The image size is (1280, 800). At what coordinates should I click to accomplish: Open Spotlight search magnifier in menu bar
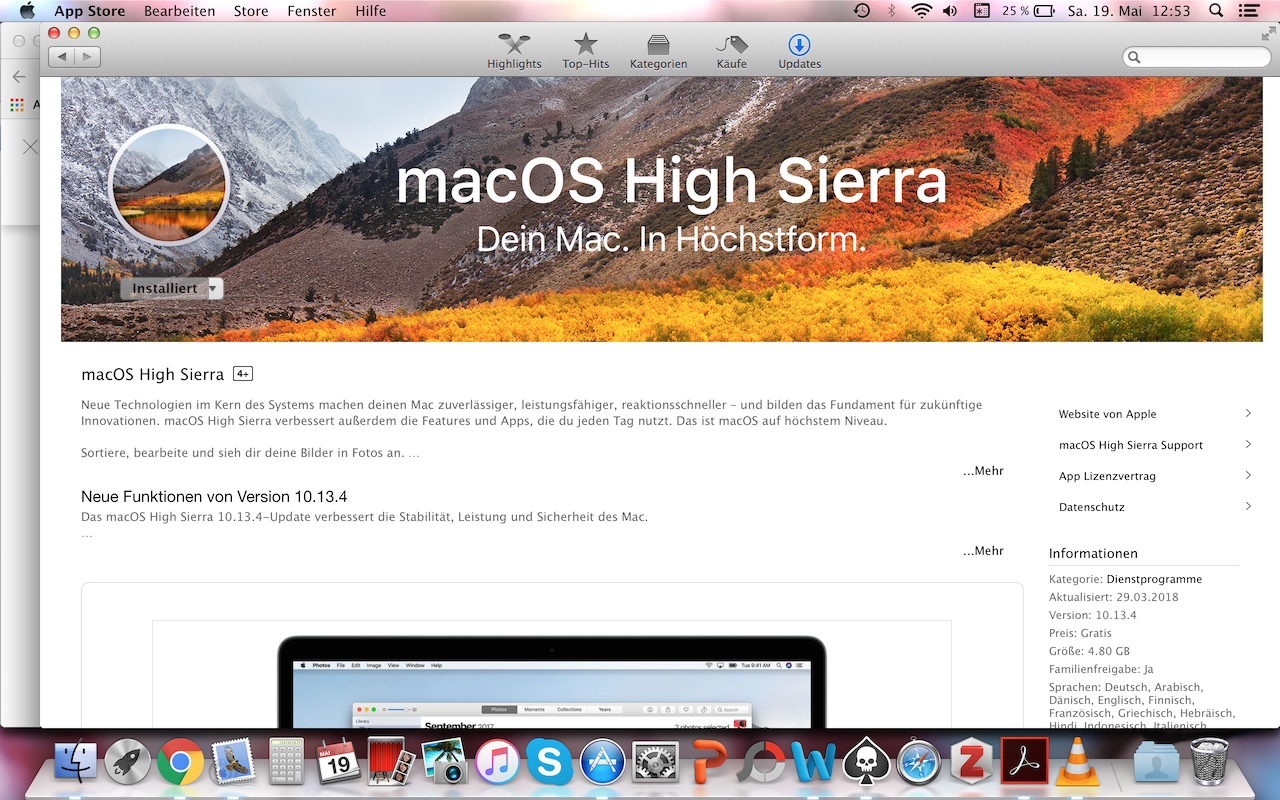(x=1216, y=11)
